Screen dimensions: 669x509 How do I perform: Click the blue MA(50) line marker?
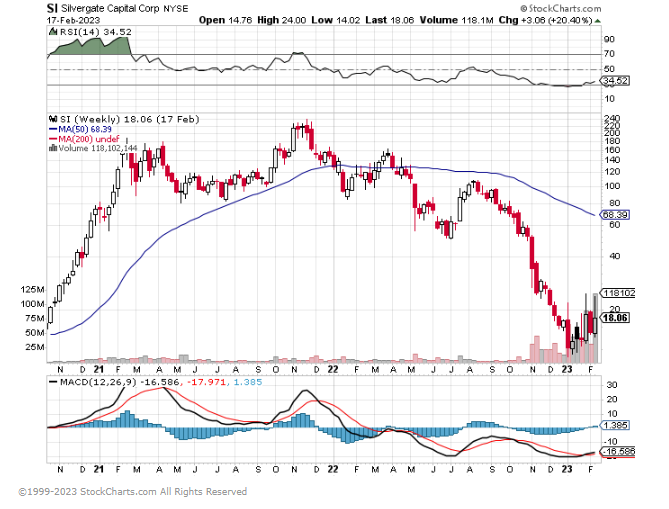[53, 129]
